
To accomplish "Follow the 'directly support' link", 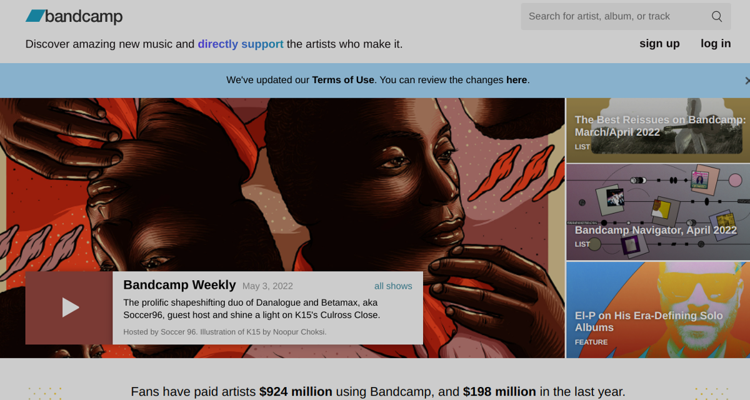I will 241,44.
